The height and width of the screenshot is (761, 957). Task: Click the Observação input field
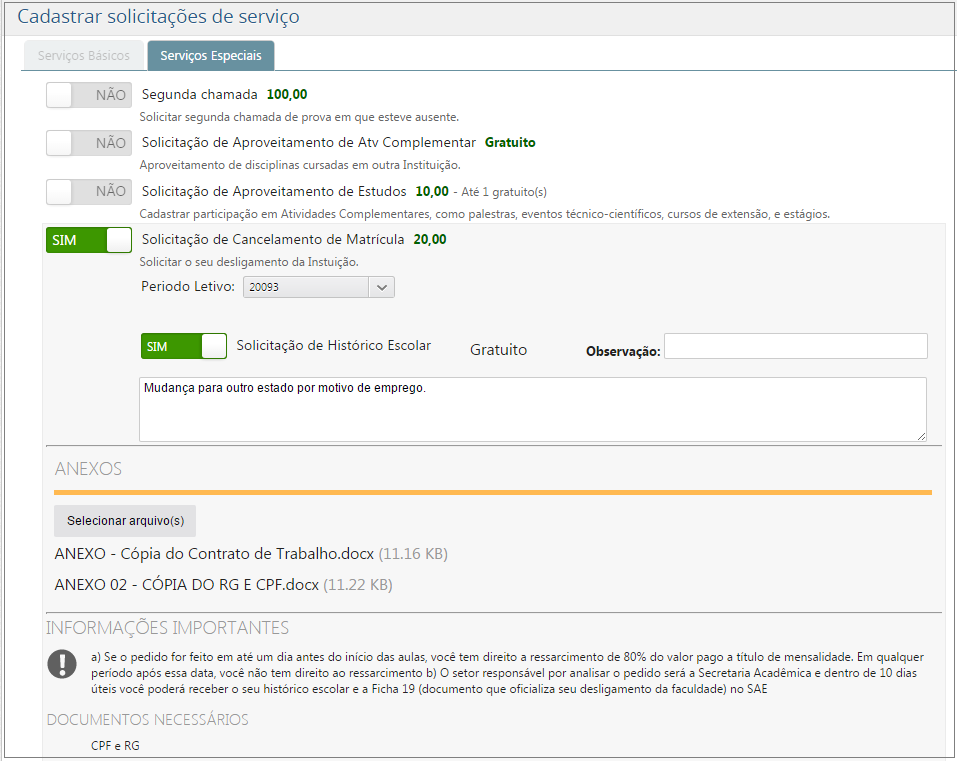click(797, 346)
